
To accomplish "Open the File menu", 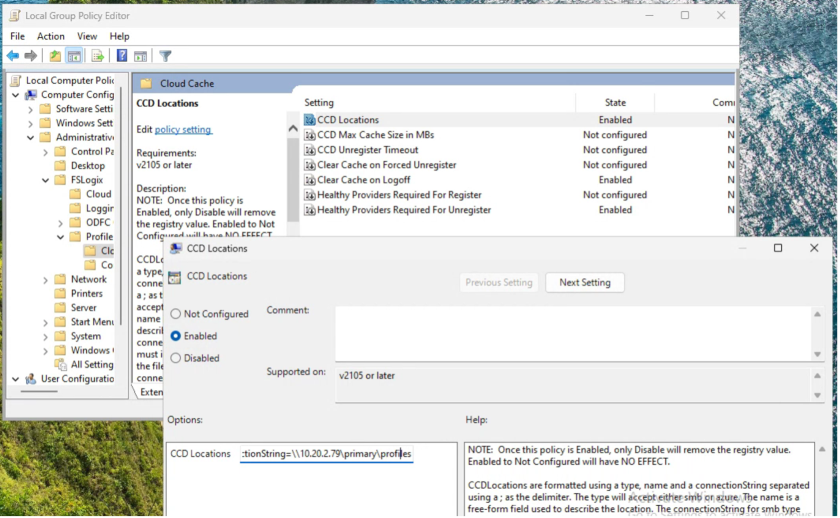I will (18, 36).
